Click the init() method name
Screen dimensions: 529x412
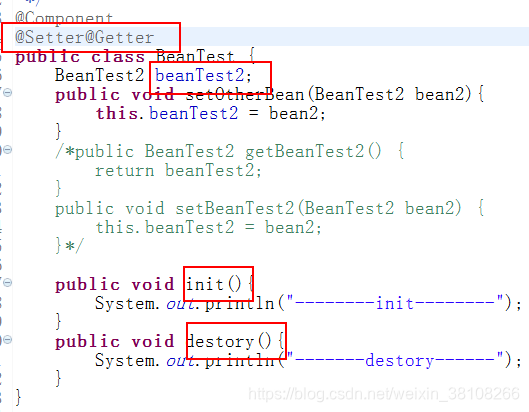tap(214, 284)
